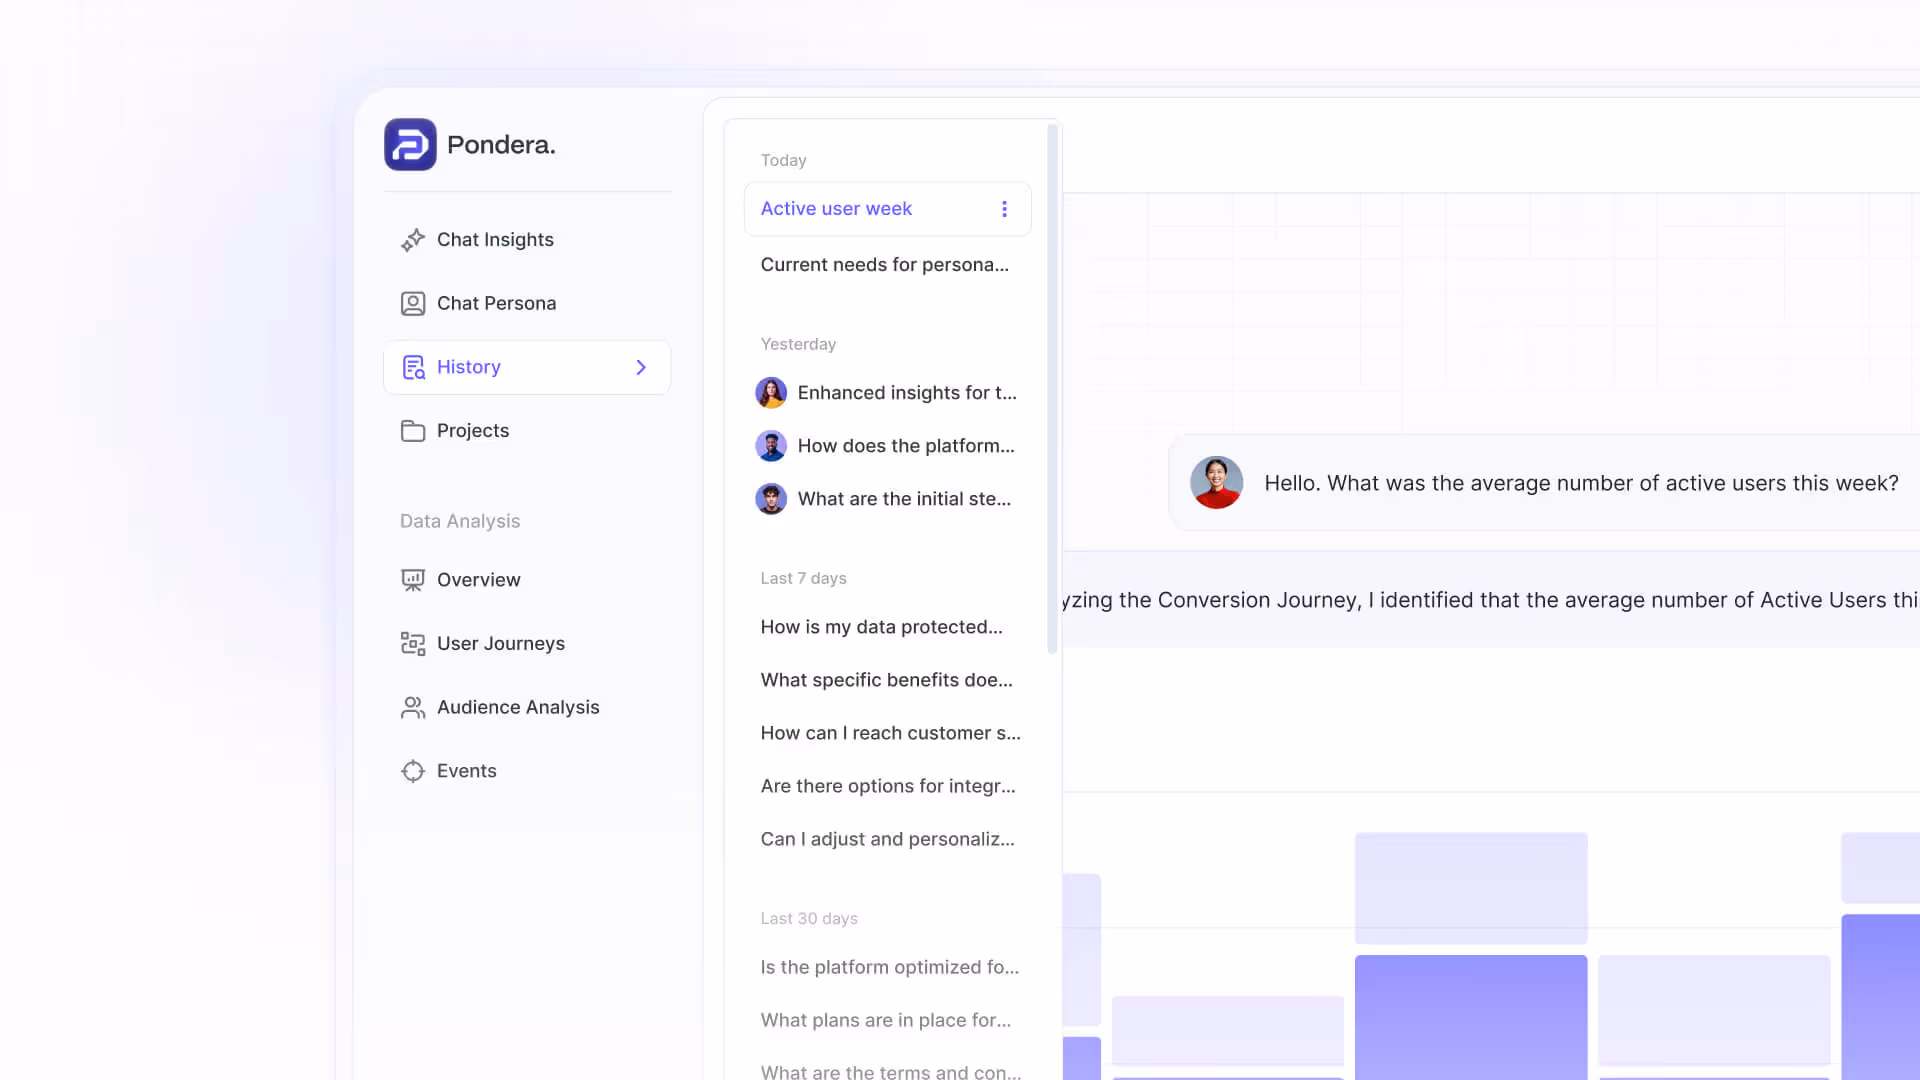Screen dimensions: 1920x1080
Task: Select the Audience Analysis icon
Action: (413, 707)
